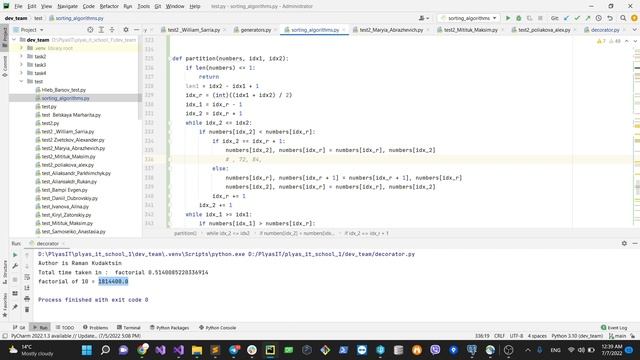Open File Explorer from taskbar
Image resolution: width=640 pixels, height=360 pixels.
pyautogui.click(x=197, y=350)
